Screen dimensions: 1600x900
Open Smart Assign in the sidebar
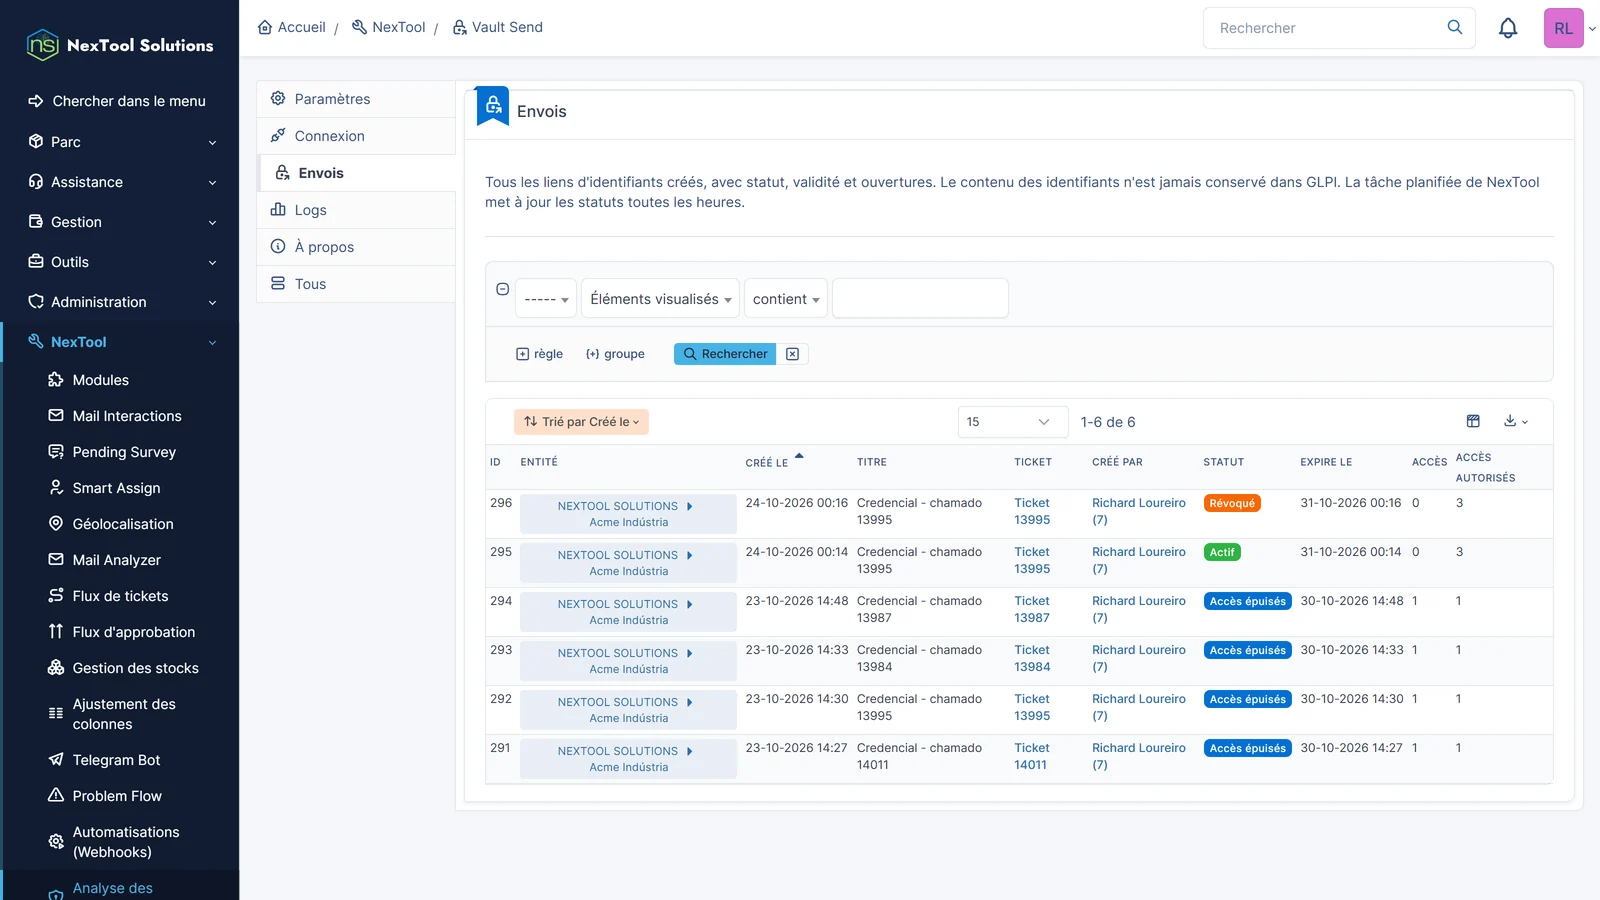[116, 488]
